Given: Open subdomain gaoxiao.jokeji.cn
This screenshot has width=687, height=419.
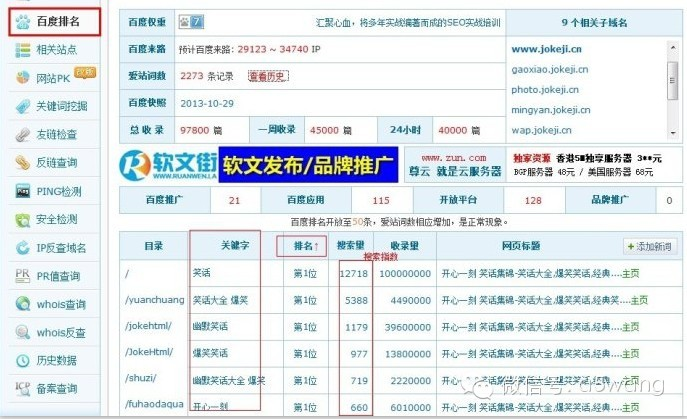Looking at the screenshot, I should click(550, 69).
